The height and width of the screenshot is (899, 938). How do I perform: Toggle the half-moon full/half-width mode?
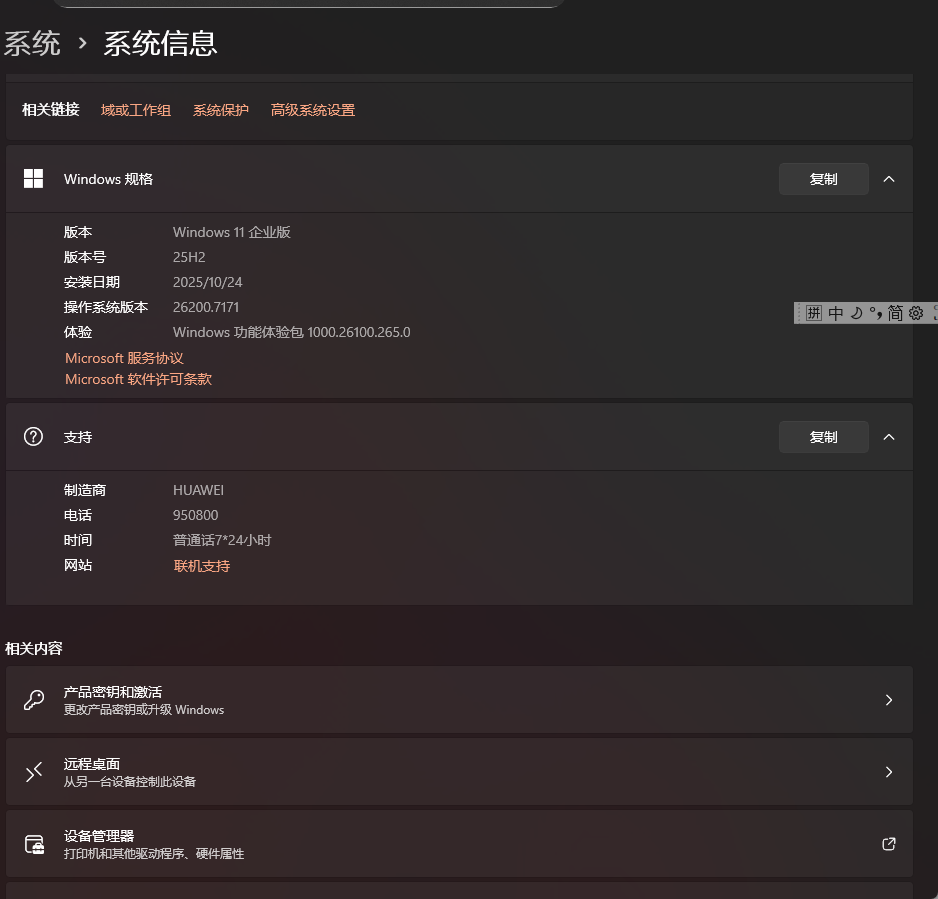click(x=857, y=313)
